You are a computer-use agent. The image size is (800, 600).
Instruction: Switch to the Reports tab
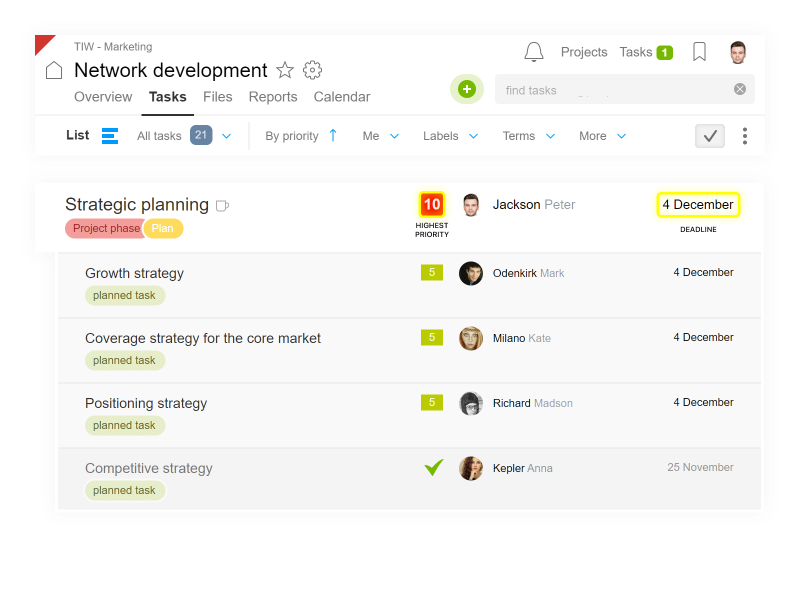pos(273,97)
